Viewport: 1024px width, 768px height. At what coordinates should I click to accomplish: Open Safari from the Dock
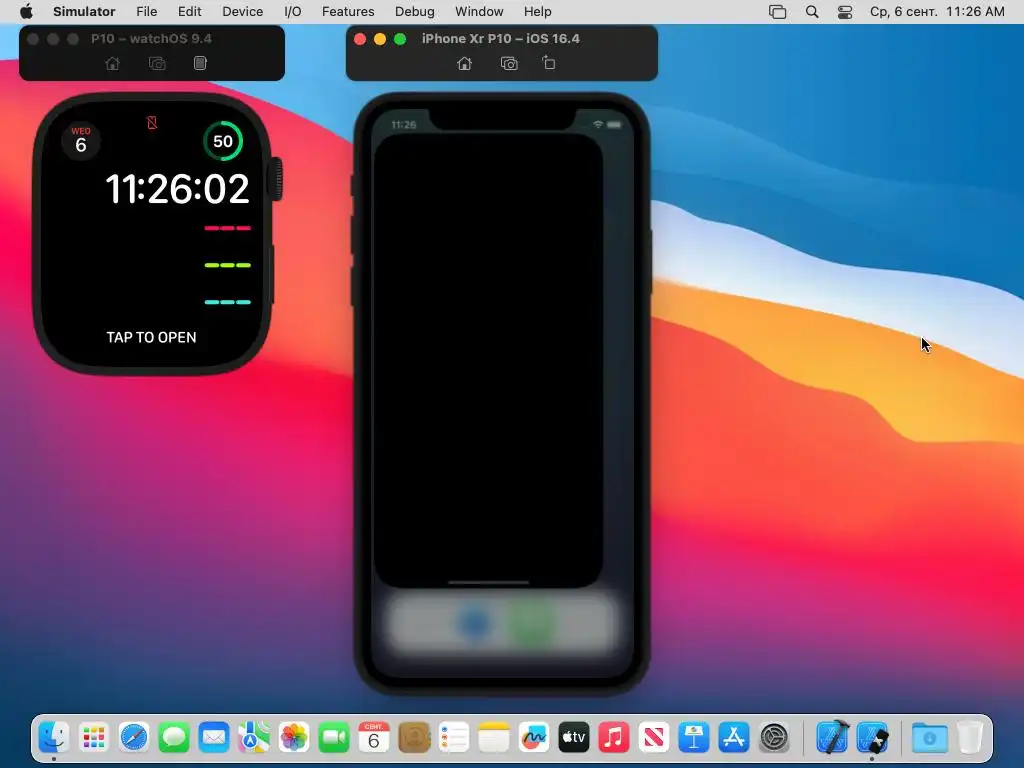[134, 737]
